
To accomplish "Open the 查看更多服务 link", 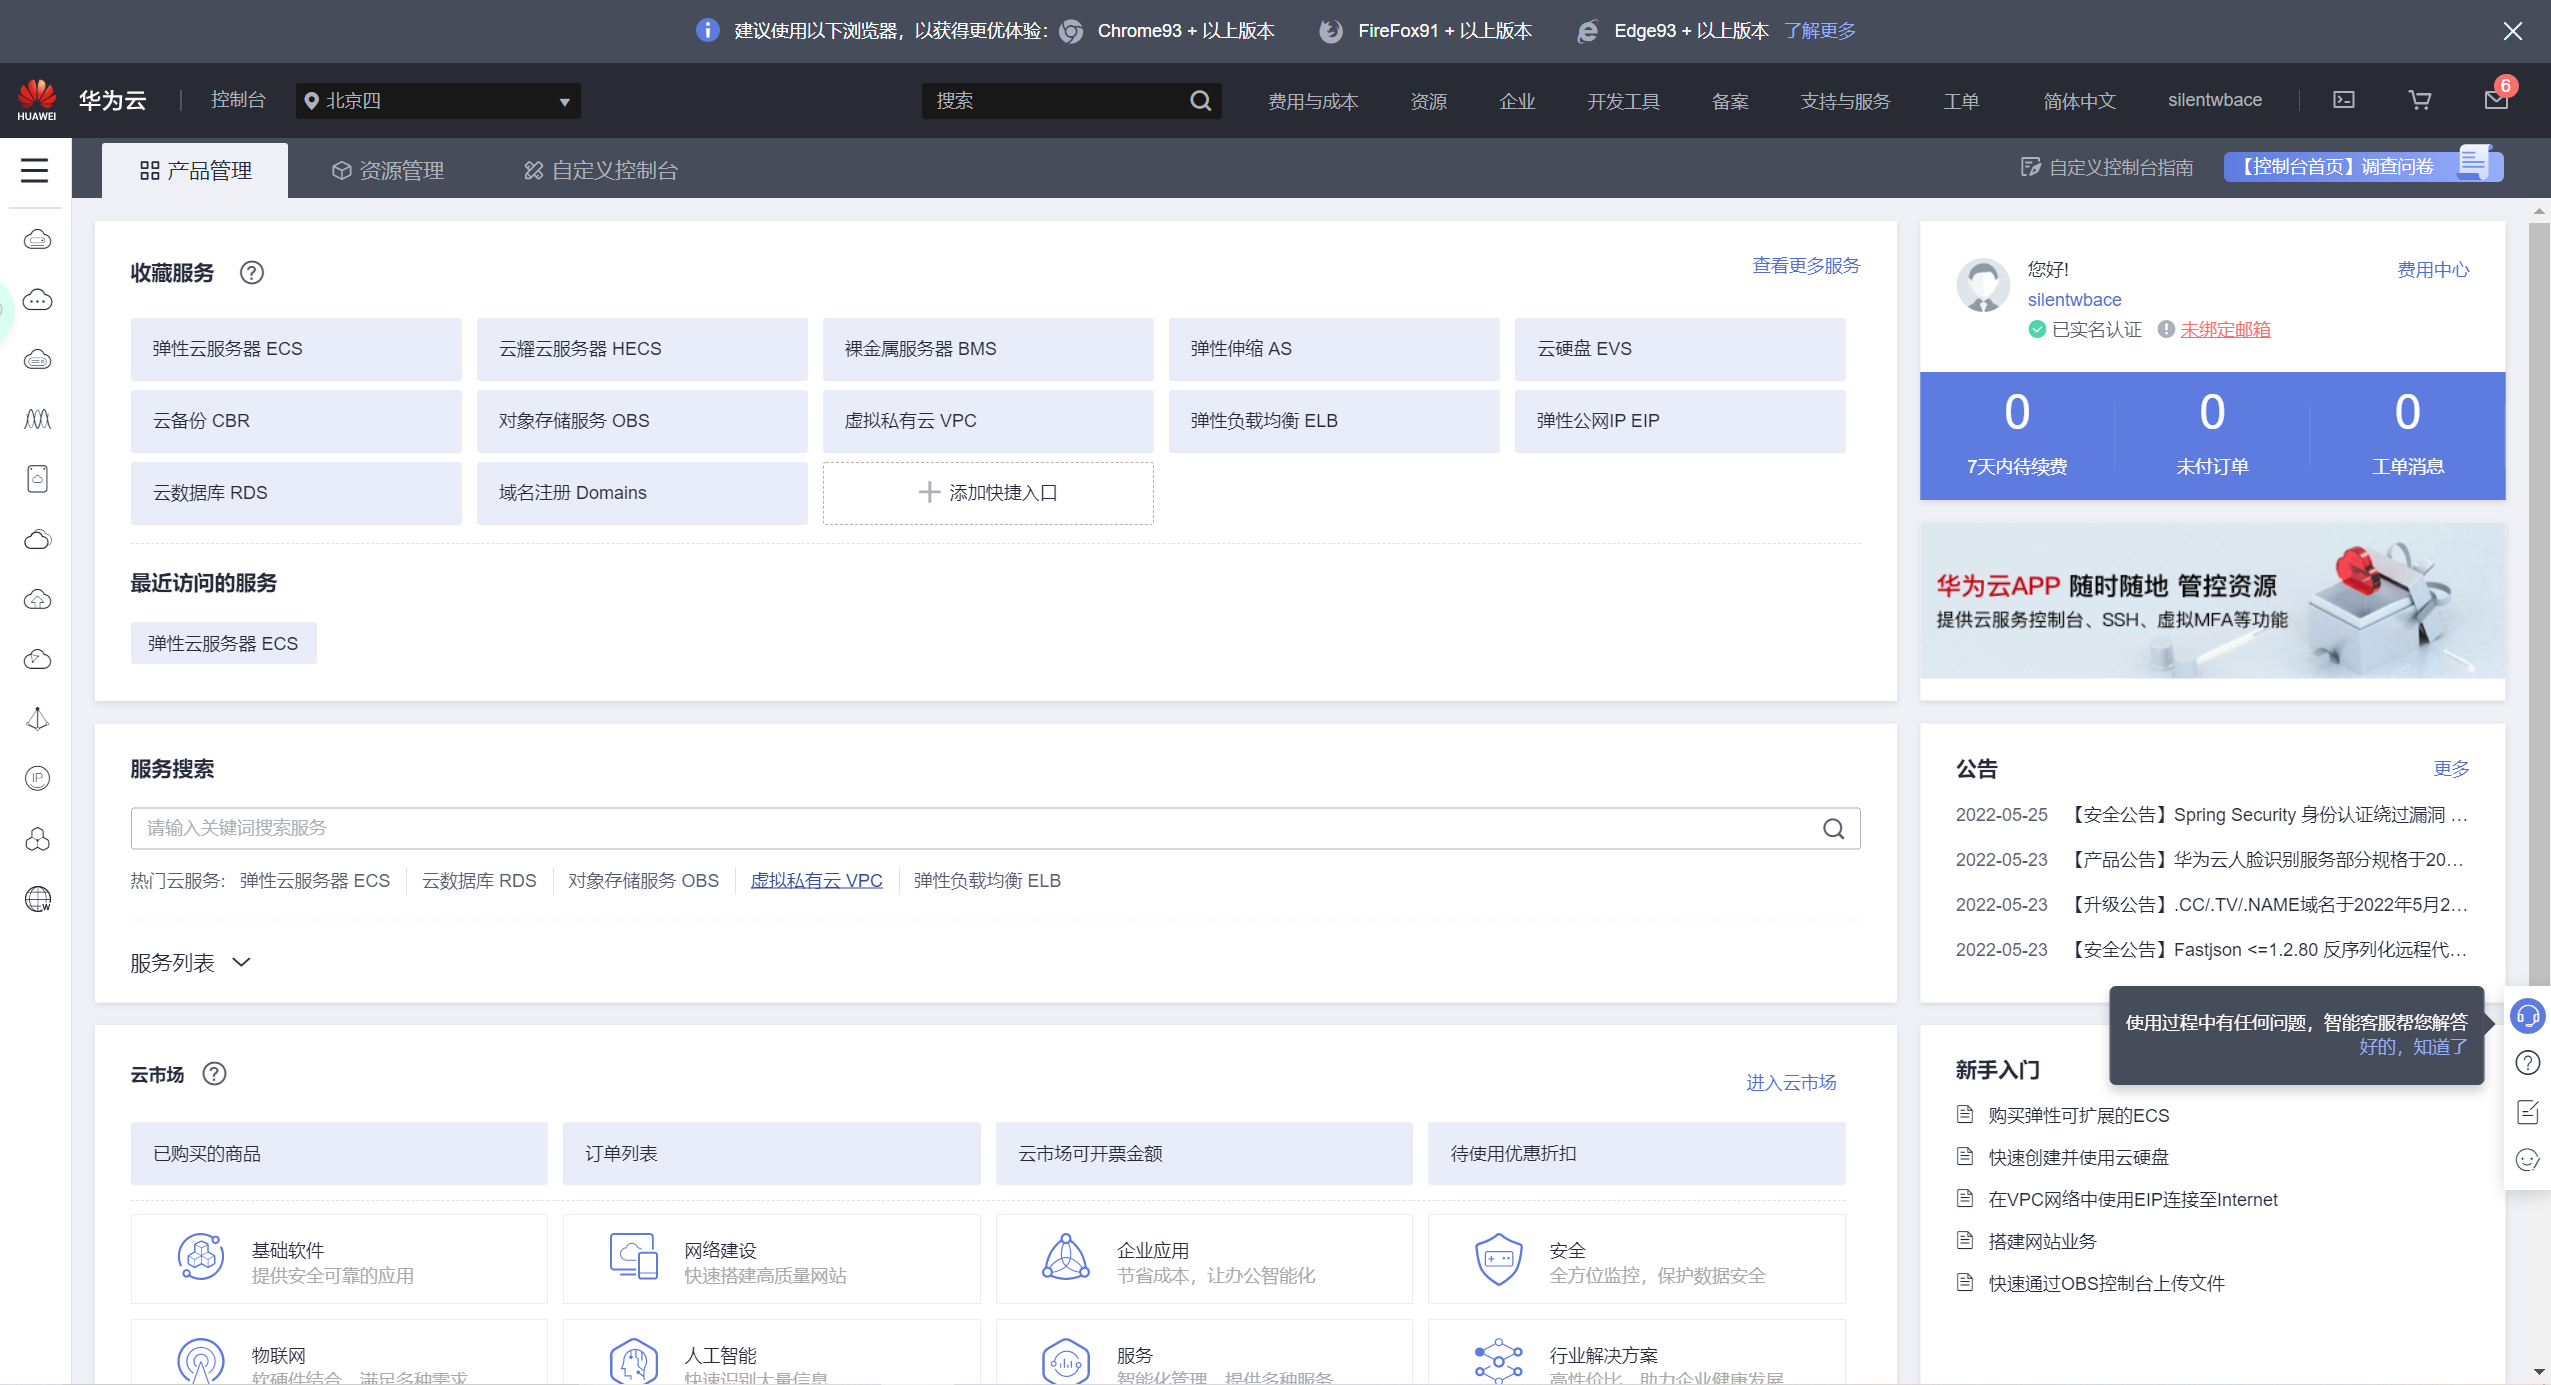I will pos(1805,266).
